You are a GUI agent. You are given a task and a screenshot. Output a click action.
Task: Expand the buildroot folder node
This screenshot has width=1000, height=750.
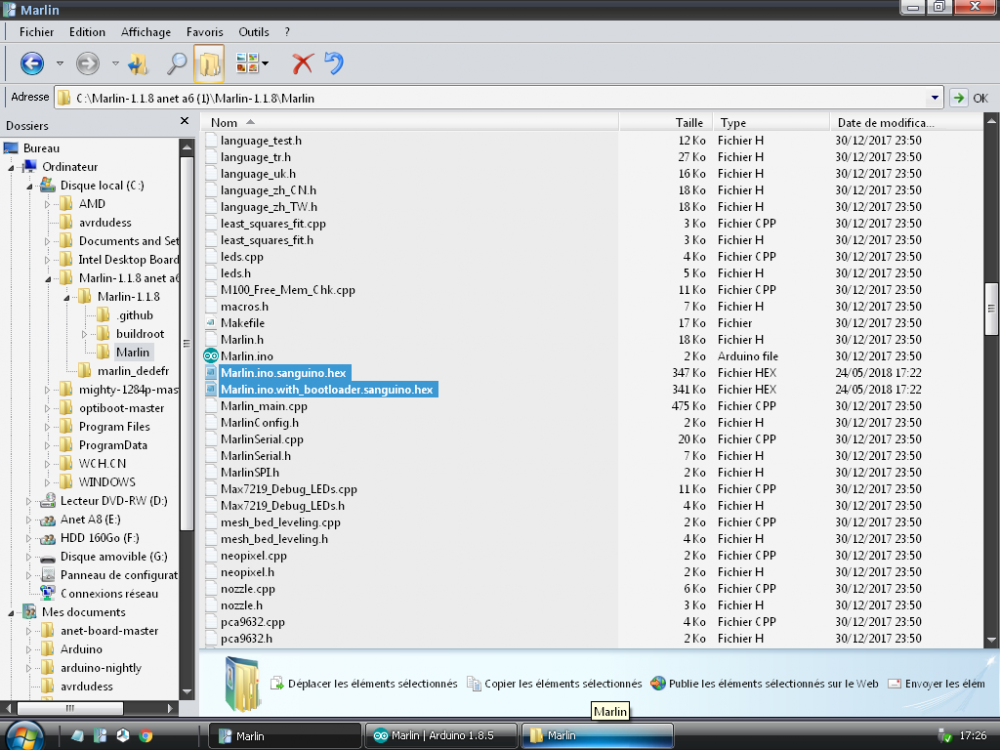[x=84, y=334]
